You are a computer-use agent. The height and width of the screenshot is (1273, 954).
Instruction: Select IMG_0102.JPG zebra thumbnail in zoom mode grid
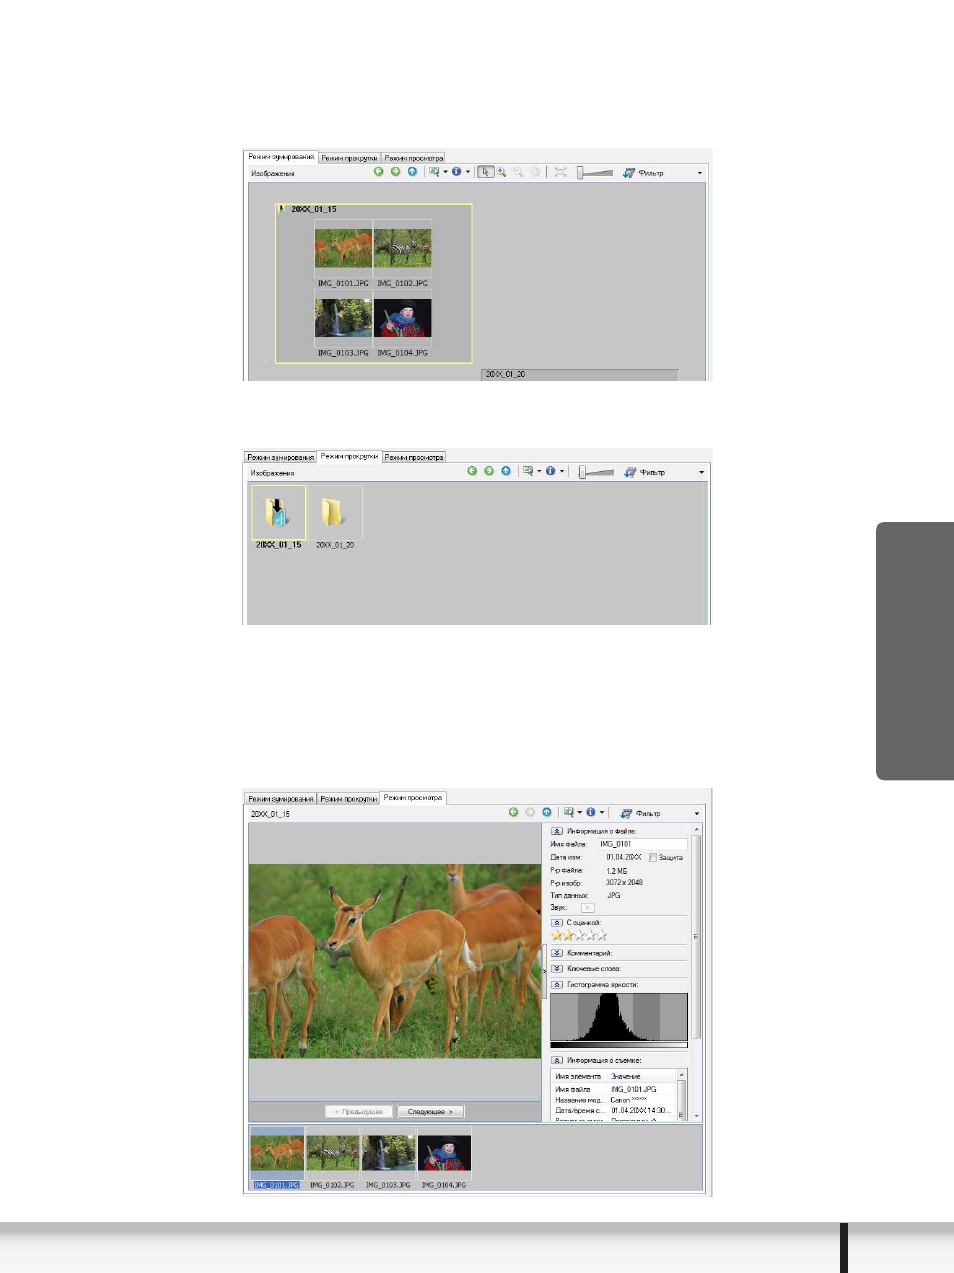403,248
